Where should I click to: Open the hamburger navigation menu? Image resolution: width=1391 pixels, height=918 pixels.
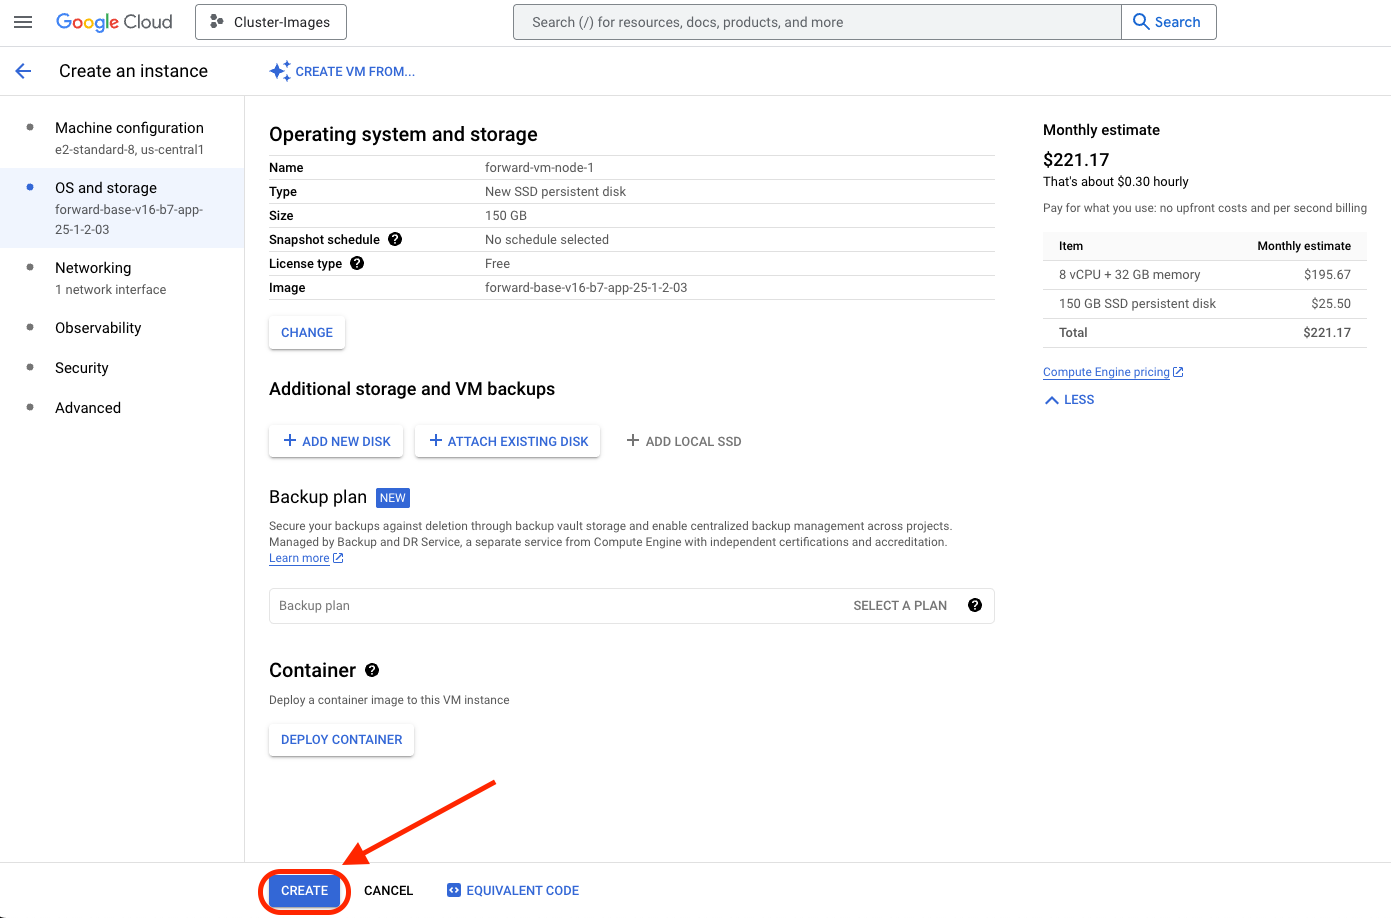coord(23,22)
